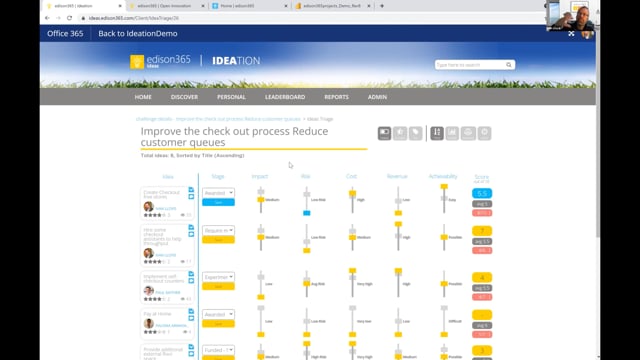Adjust Impact slider for Create Checkout free stores
The width and height of the screenshot is (640, 360).
pyautogui.click(x=261, y=200)
